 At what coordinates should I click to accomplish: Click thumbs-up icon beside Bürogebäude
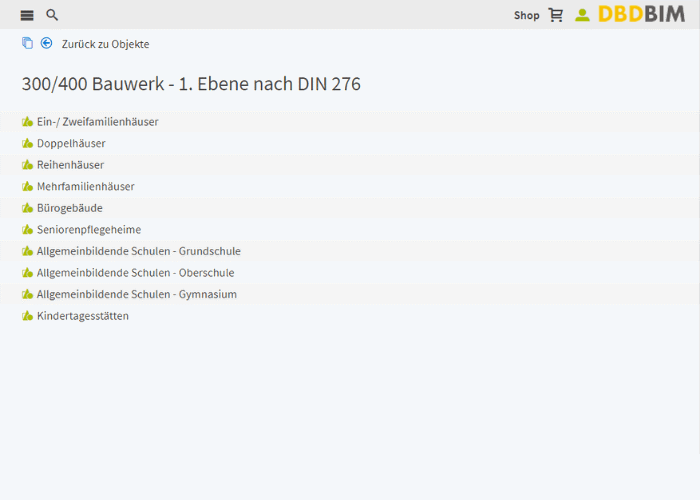(x=28, y=208)
